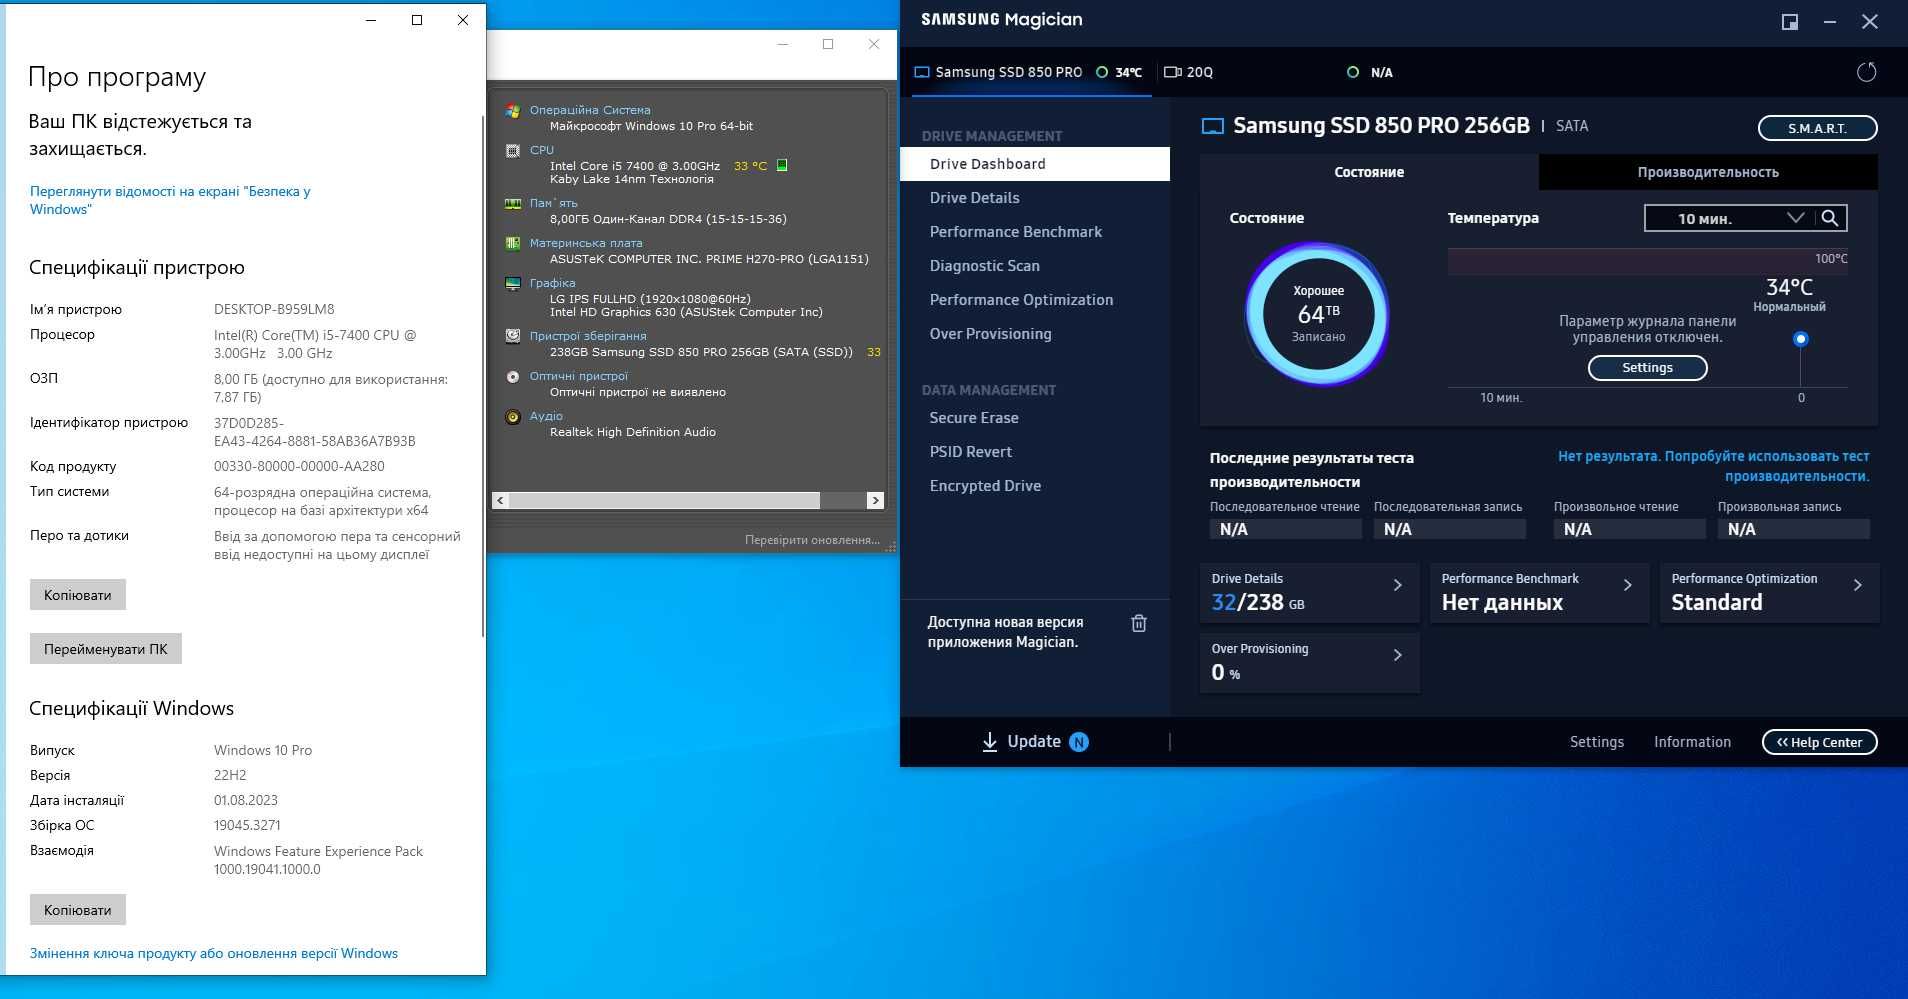Screen dimensions: 1908x999
Task: Click the About window vertical scrollbar
Action: 483,375
